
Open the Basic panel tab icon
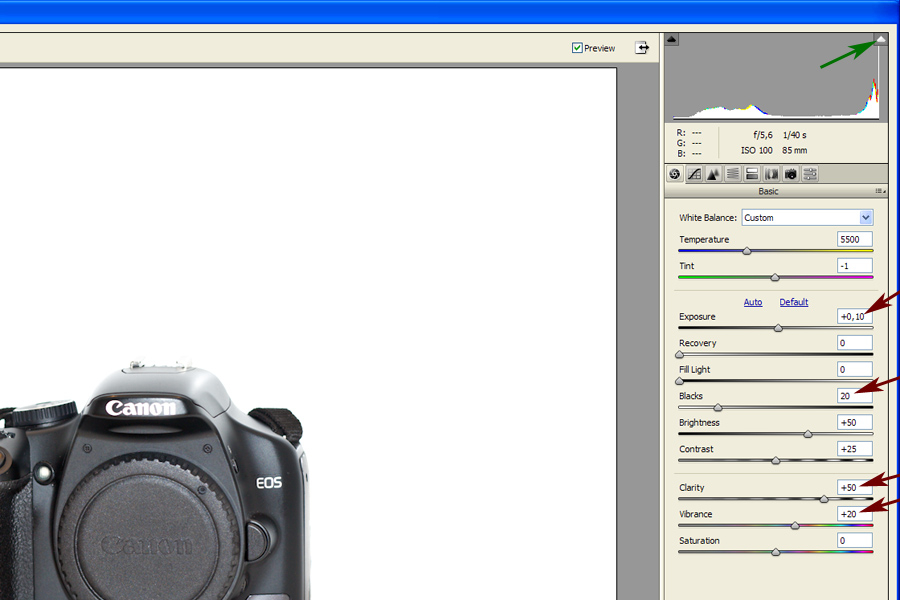(x=675, y=174)
